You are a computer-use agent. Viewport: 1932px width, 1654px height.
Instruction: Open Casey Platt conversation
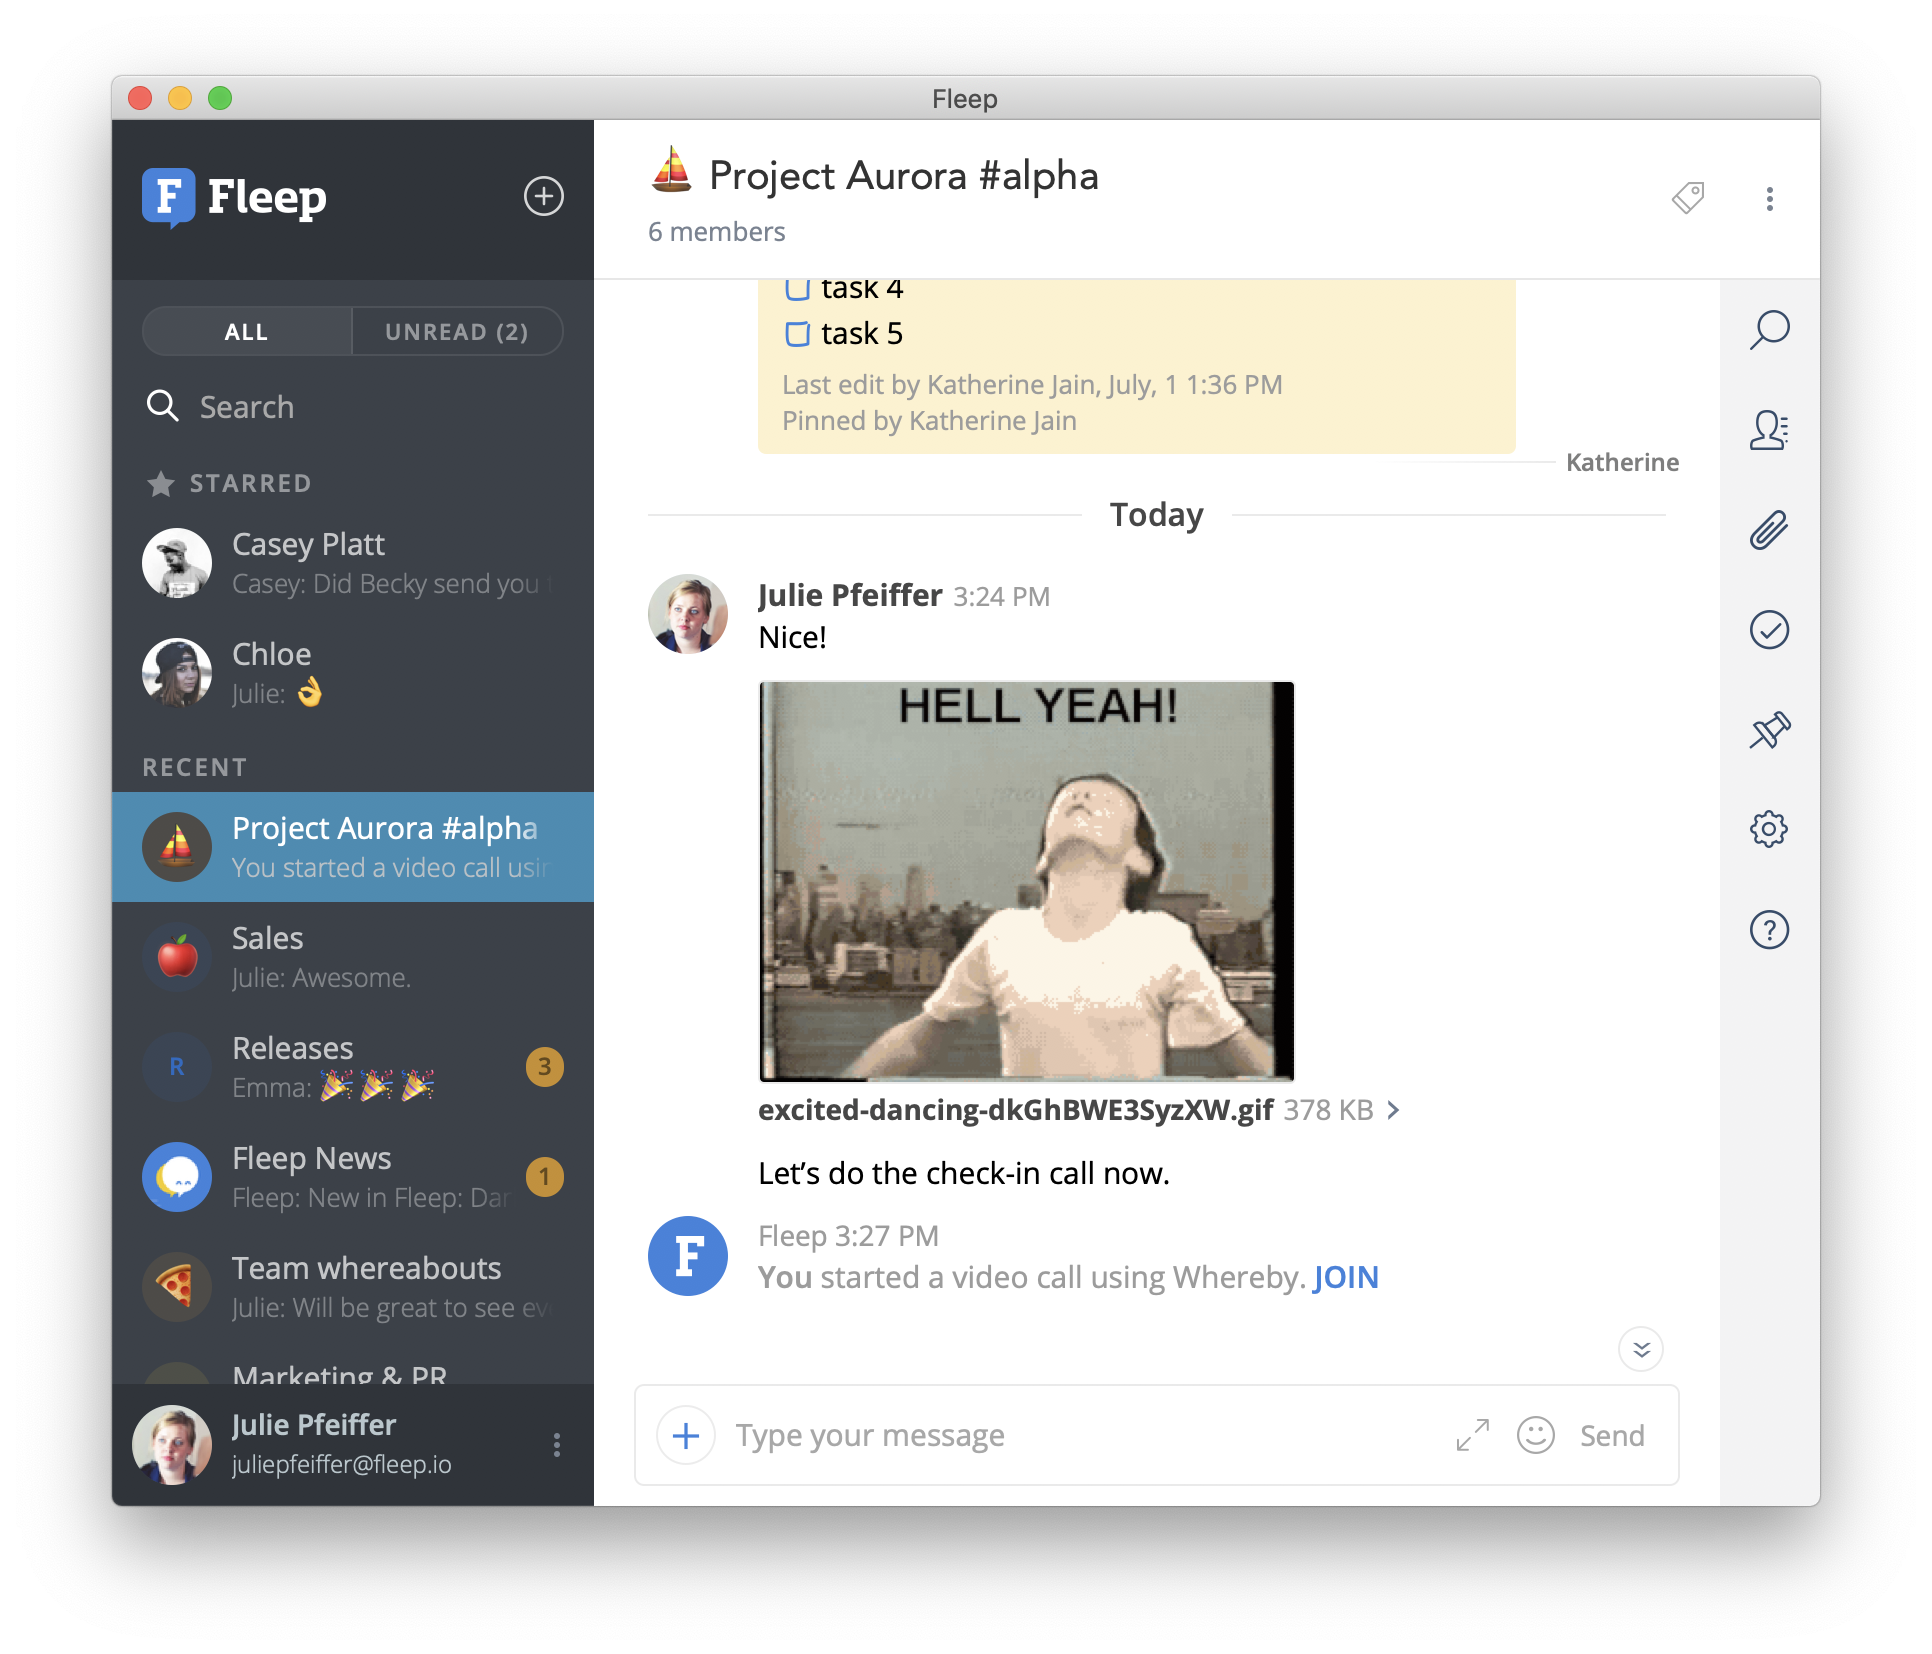click(352, 563)
